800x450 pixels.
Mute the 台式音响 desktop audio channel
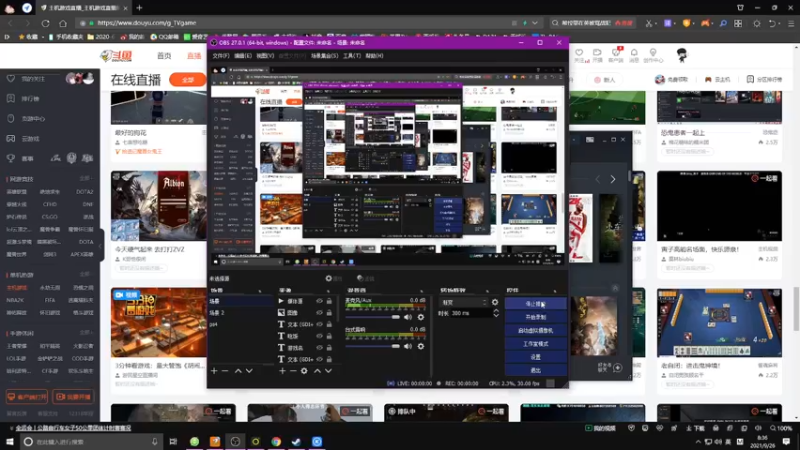(x=408, y=346)
